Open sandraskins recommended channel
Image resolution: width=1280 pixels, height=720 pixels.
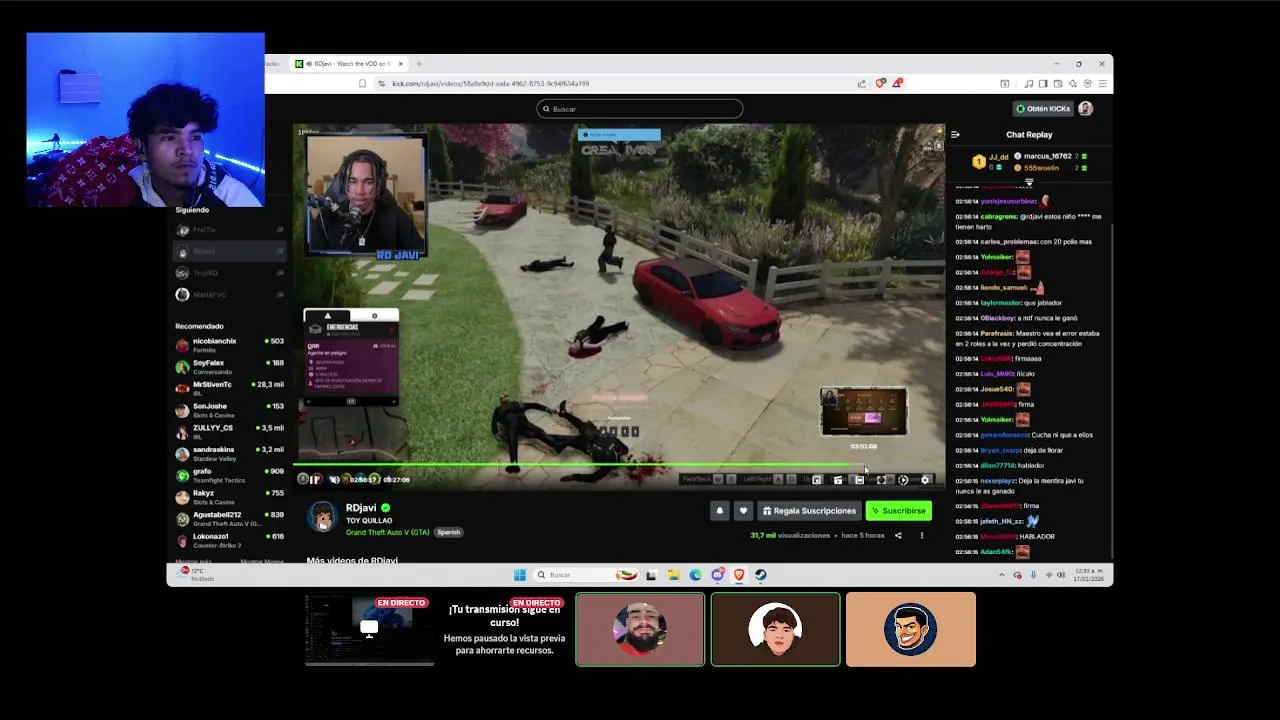tap(229, 453)
